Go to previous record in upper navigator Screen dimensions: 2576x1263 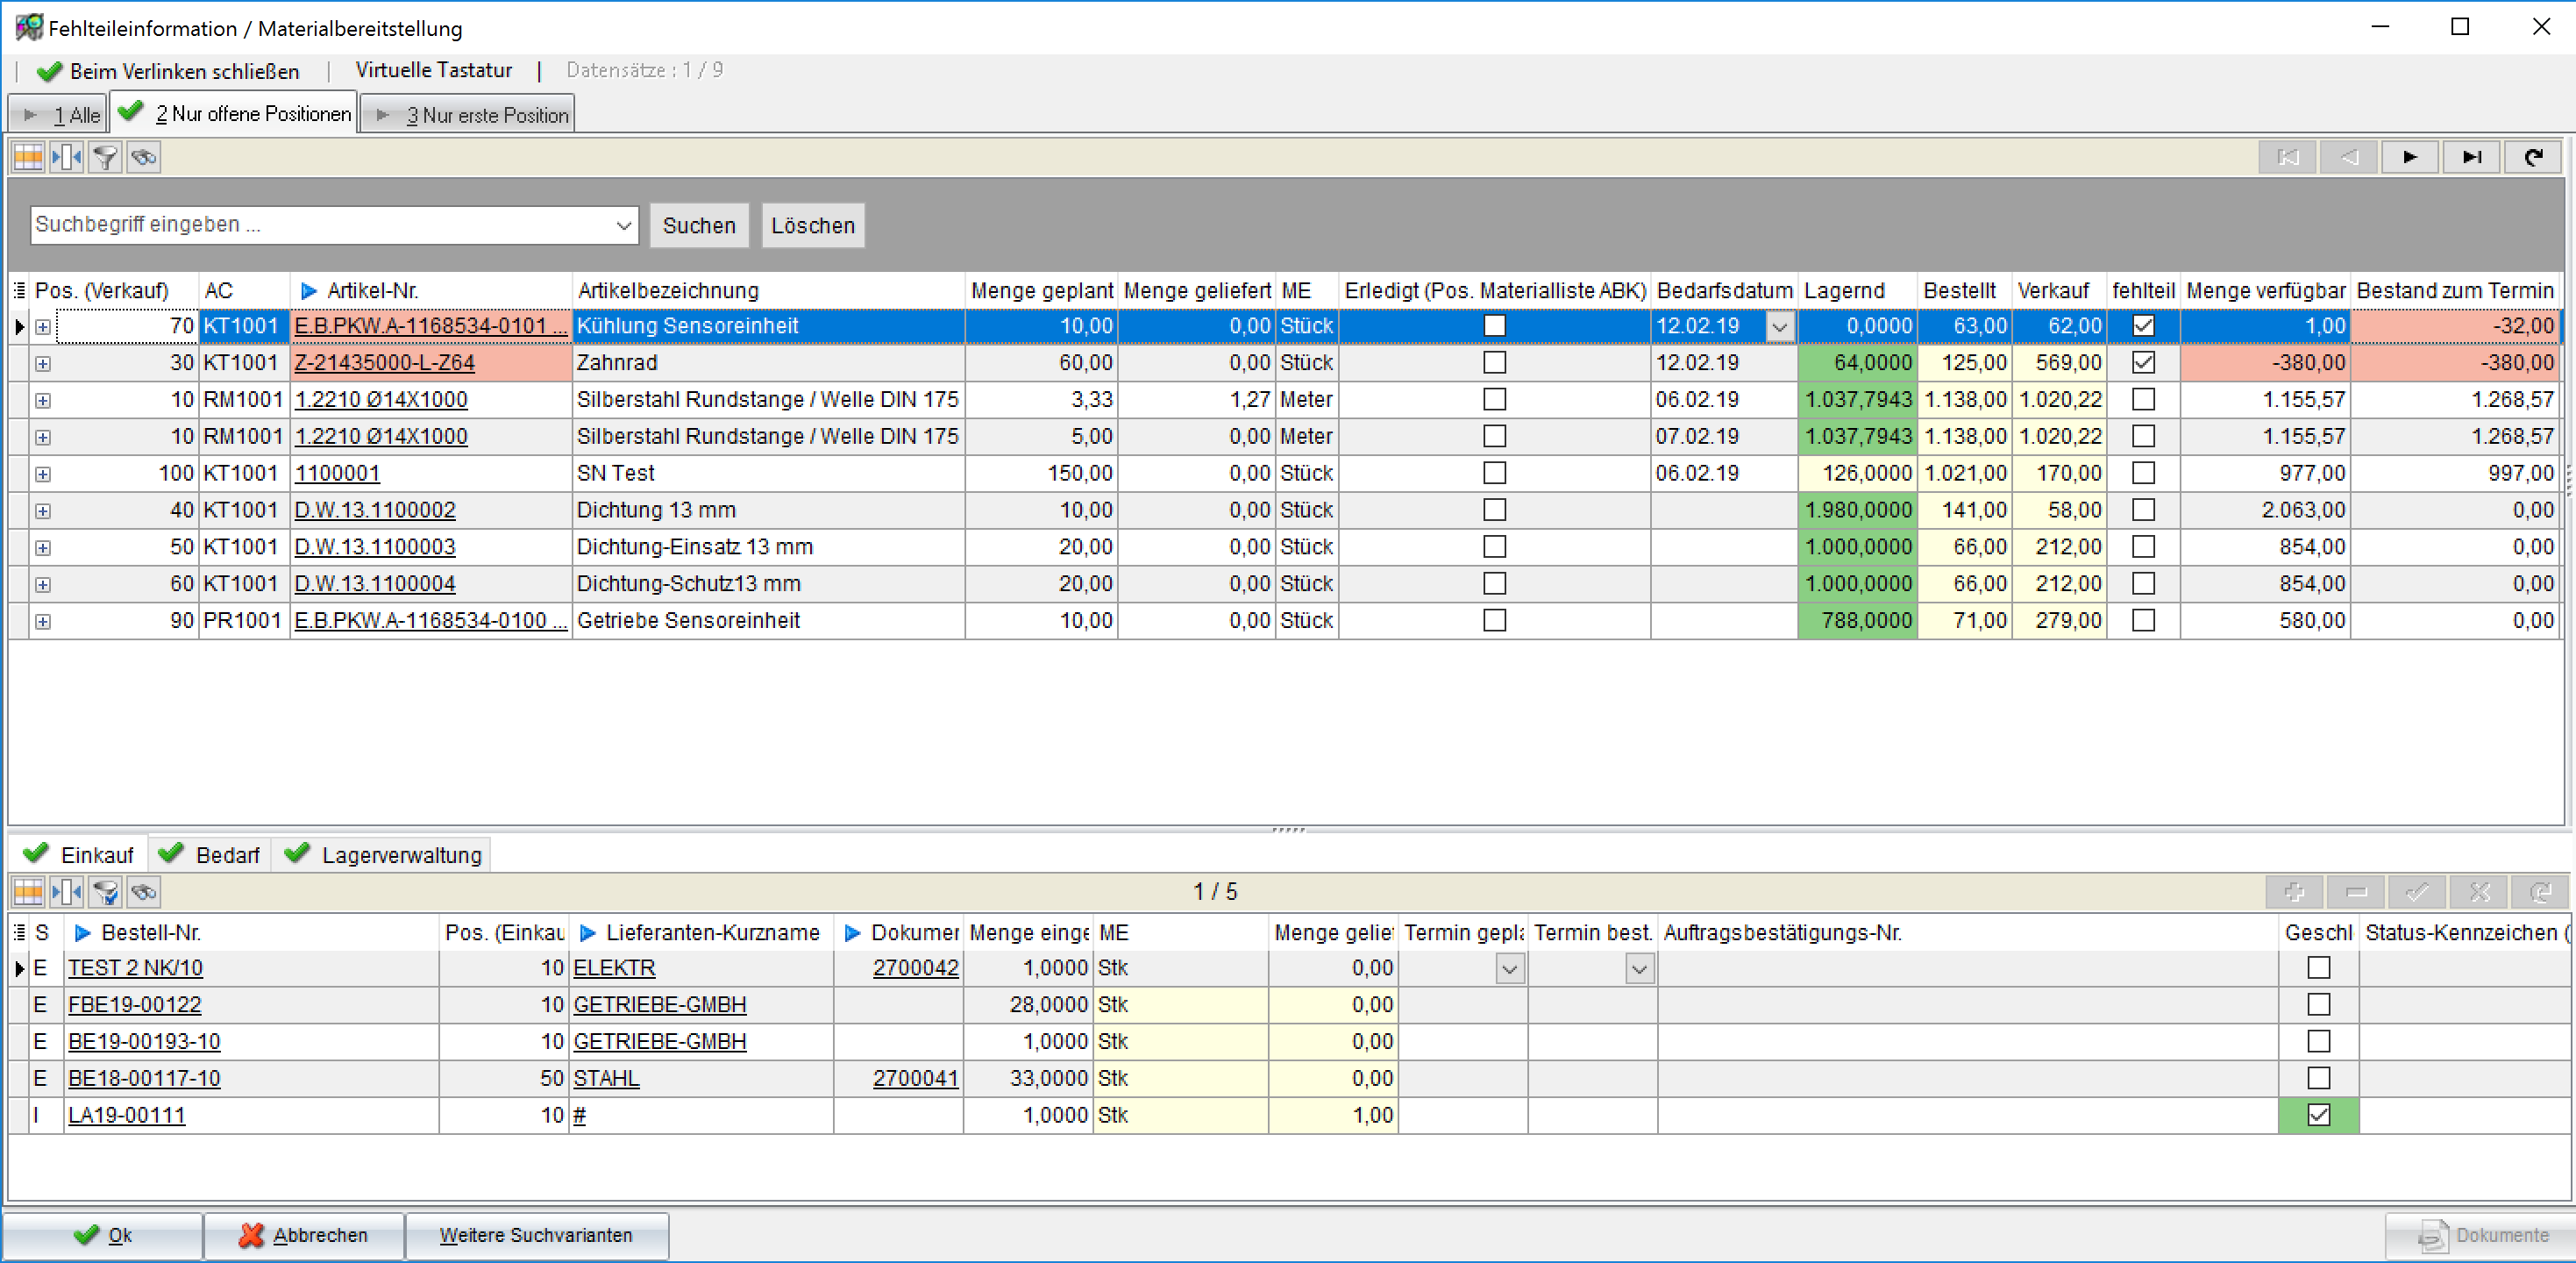tap(2348, 157)
